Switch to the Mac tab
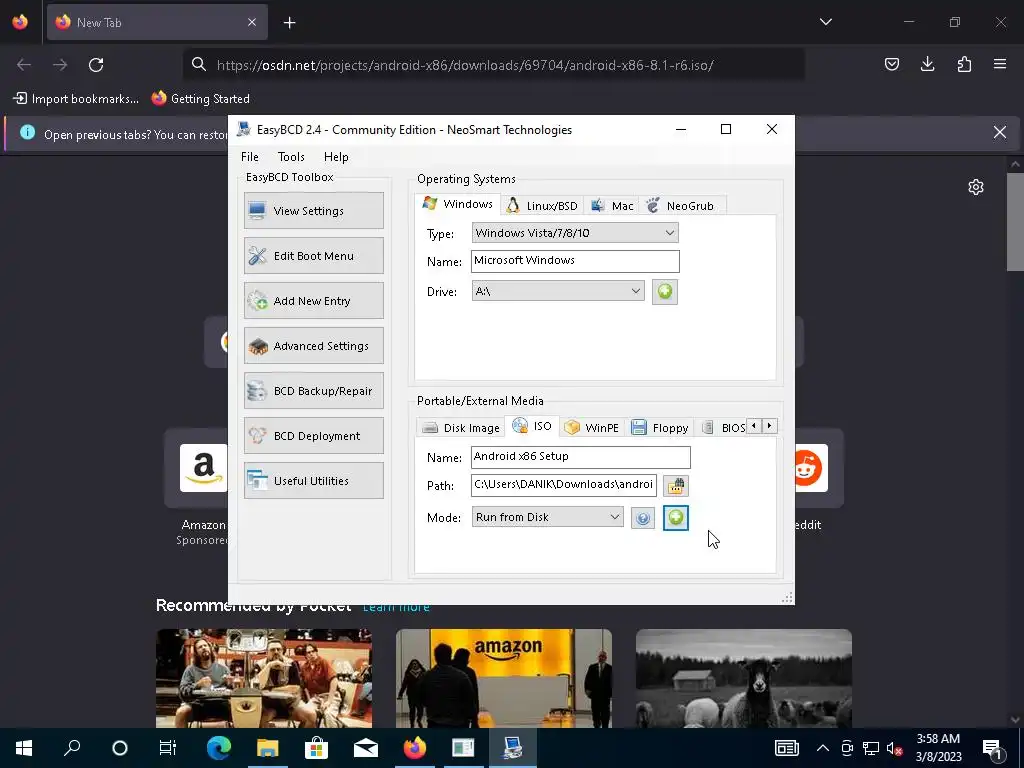Screen dimensions: 1024x768 point(612,206)
